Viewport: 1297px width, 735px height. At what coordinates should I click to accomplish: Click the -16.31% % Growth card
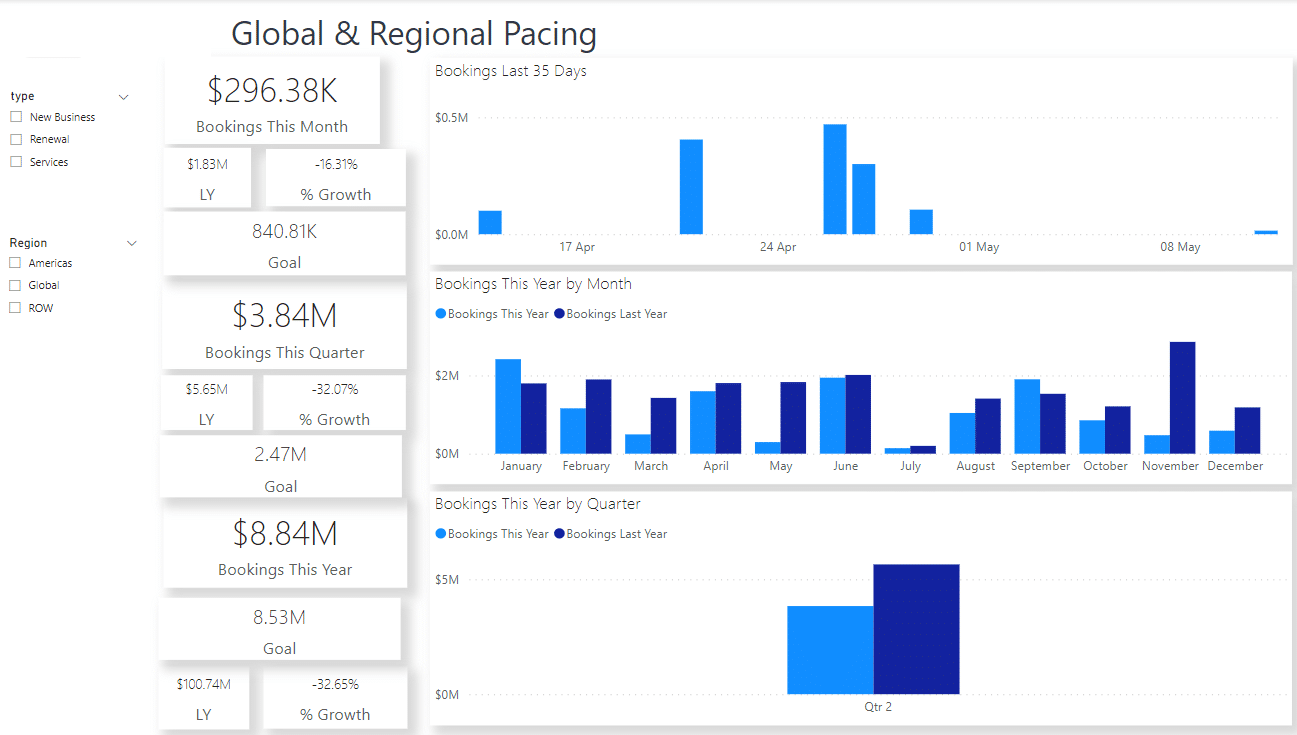(335, 177)
